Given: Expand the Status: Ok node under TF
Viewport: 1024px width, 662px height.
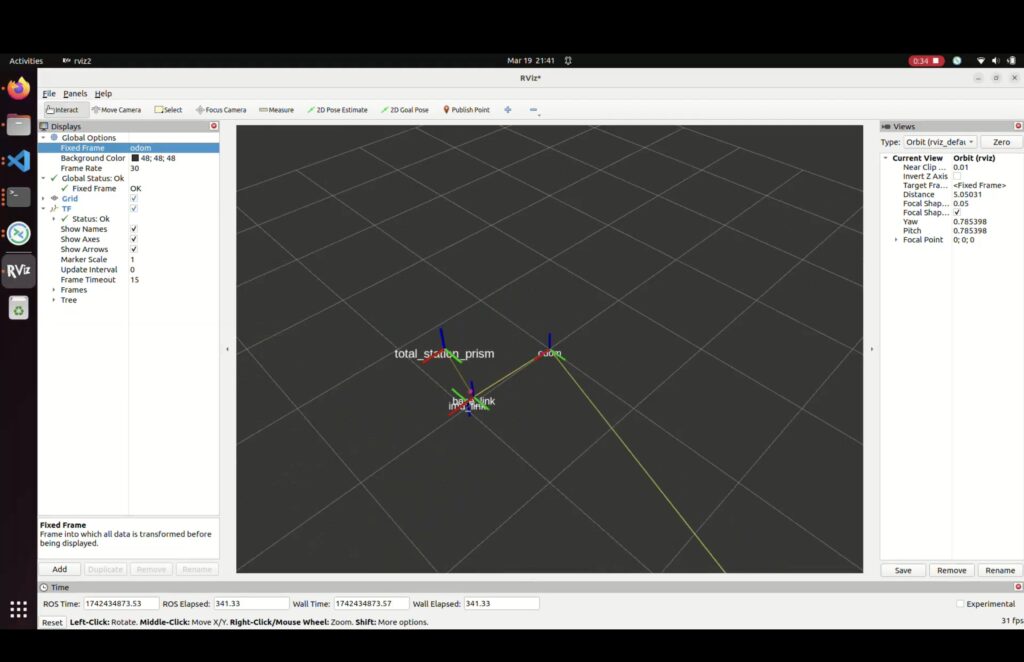Looking at the screenshot, I should [x=54, y=219].
